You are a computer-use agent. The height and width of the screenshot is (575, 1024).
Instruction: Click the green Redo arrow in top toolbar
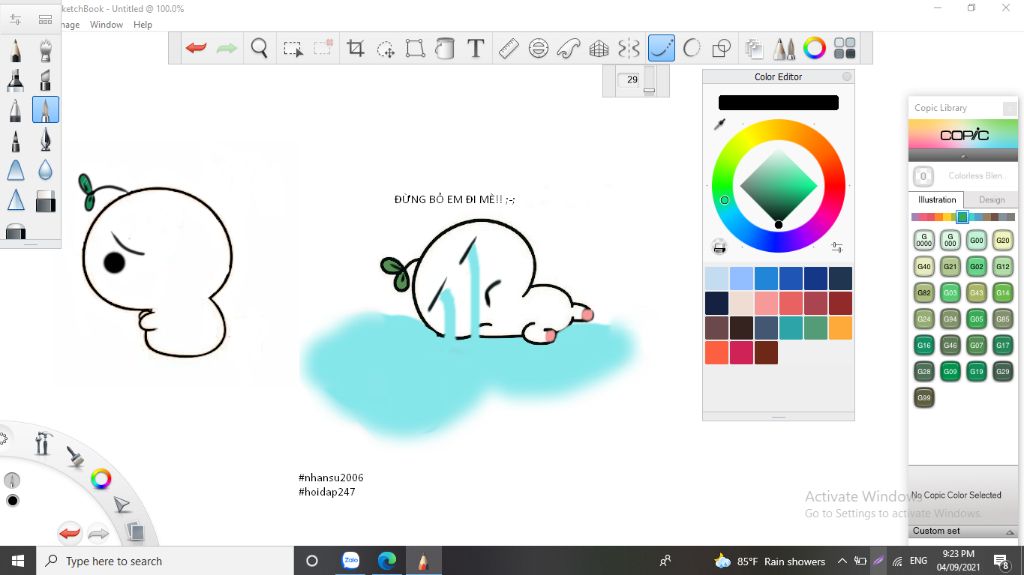click(227, 48)
